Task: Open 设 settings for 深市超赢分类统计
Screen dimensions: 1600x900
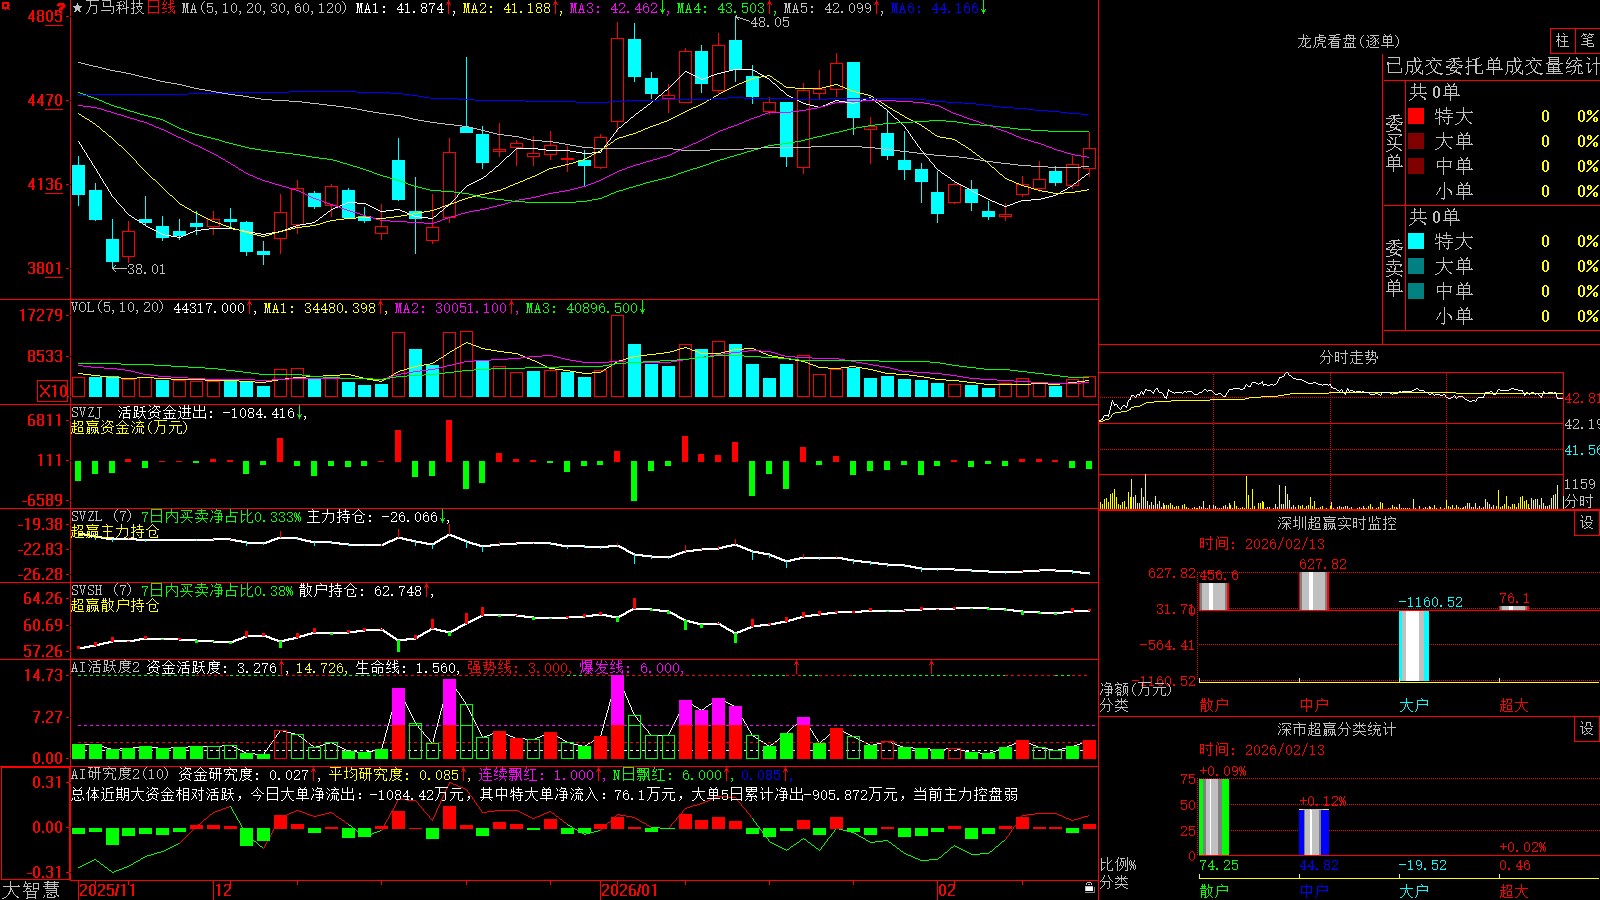Action: click(1587, 729)
